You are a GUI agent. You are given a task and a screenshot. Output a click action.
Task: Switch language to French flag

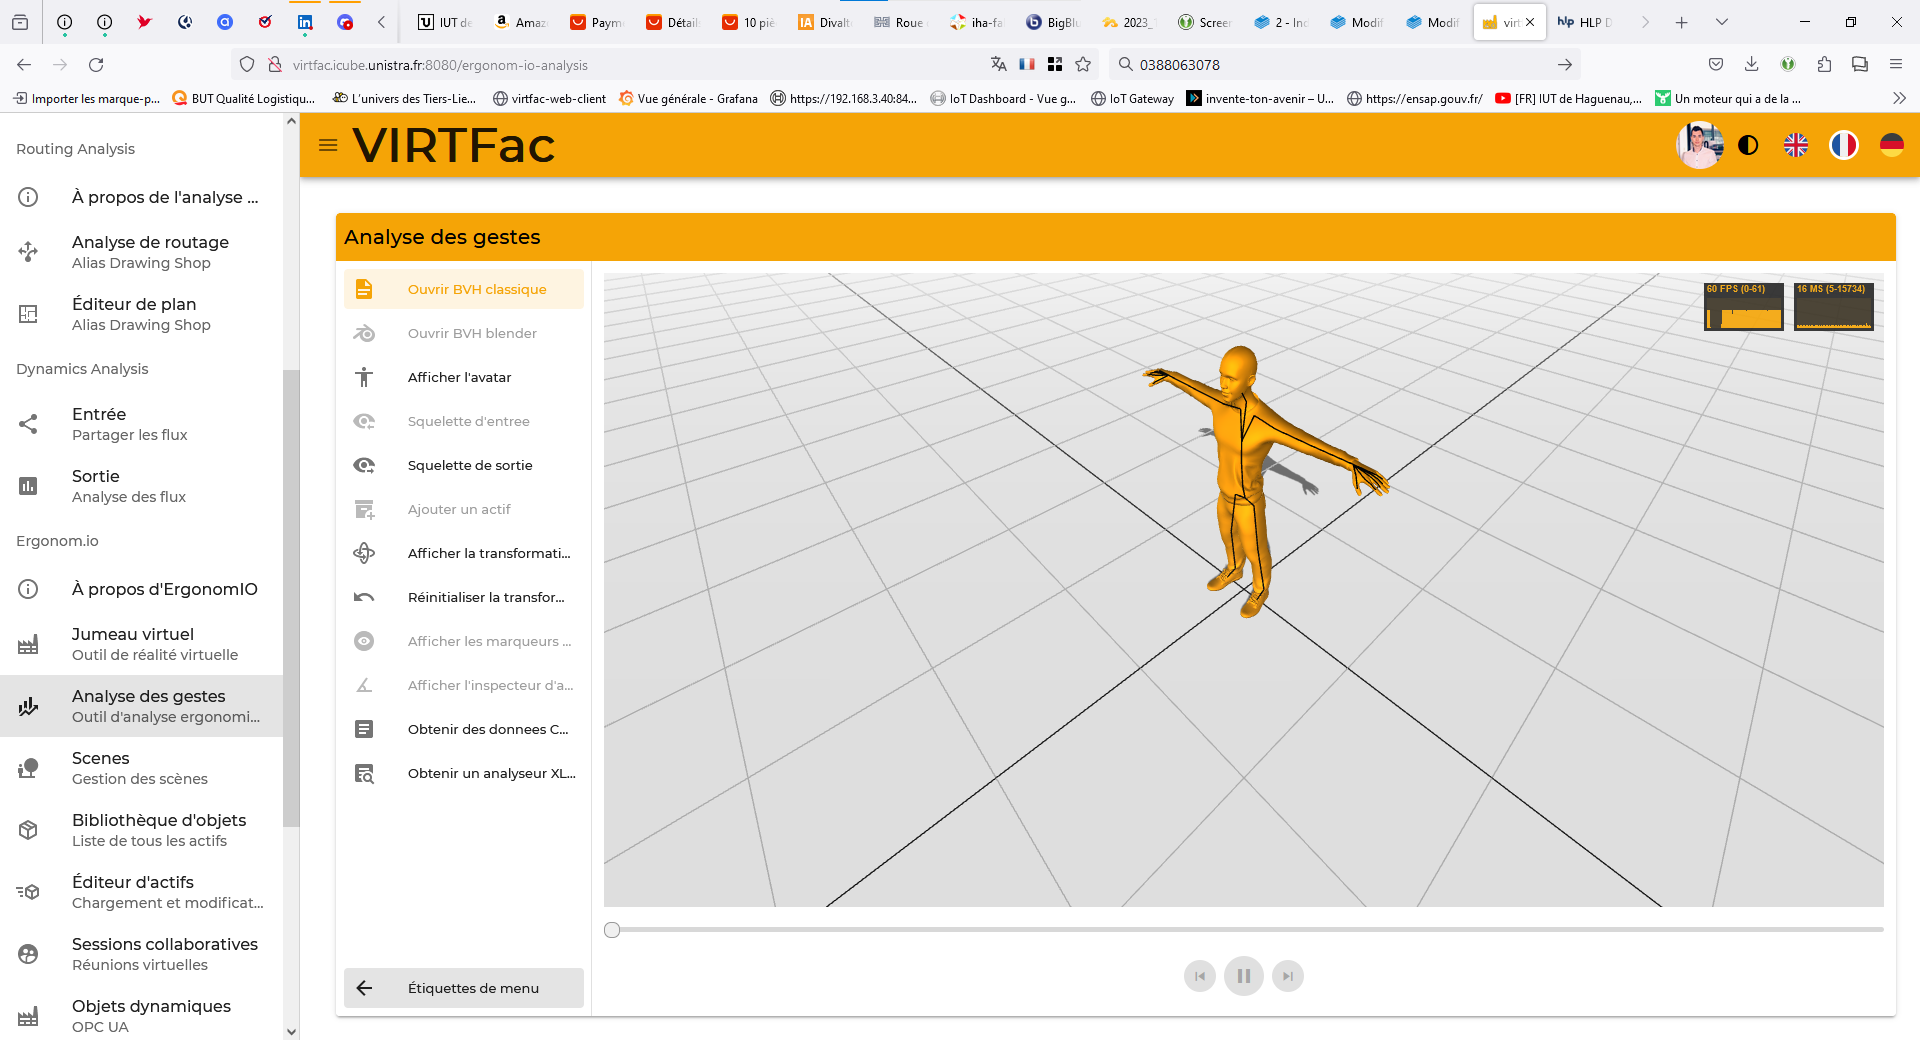coord(1844,145)
